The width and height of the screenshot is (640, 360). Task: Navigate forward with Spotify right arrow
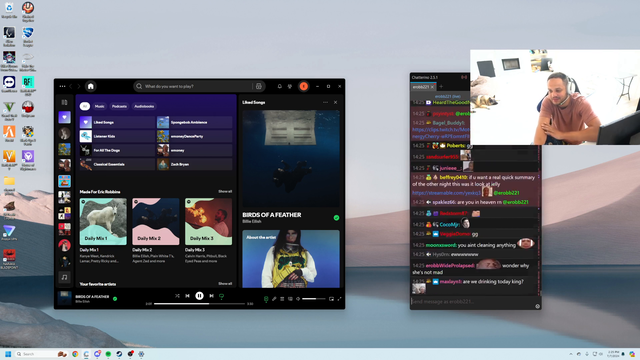click(79, 86)
